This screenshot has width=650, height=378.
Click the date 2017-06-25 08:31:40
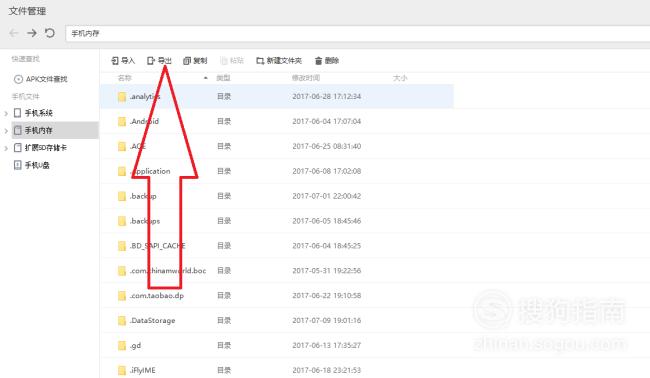click(x=327, y=146)
